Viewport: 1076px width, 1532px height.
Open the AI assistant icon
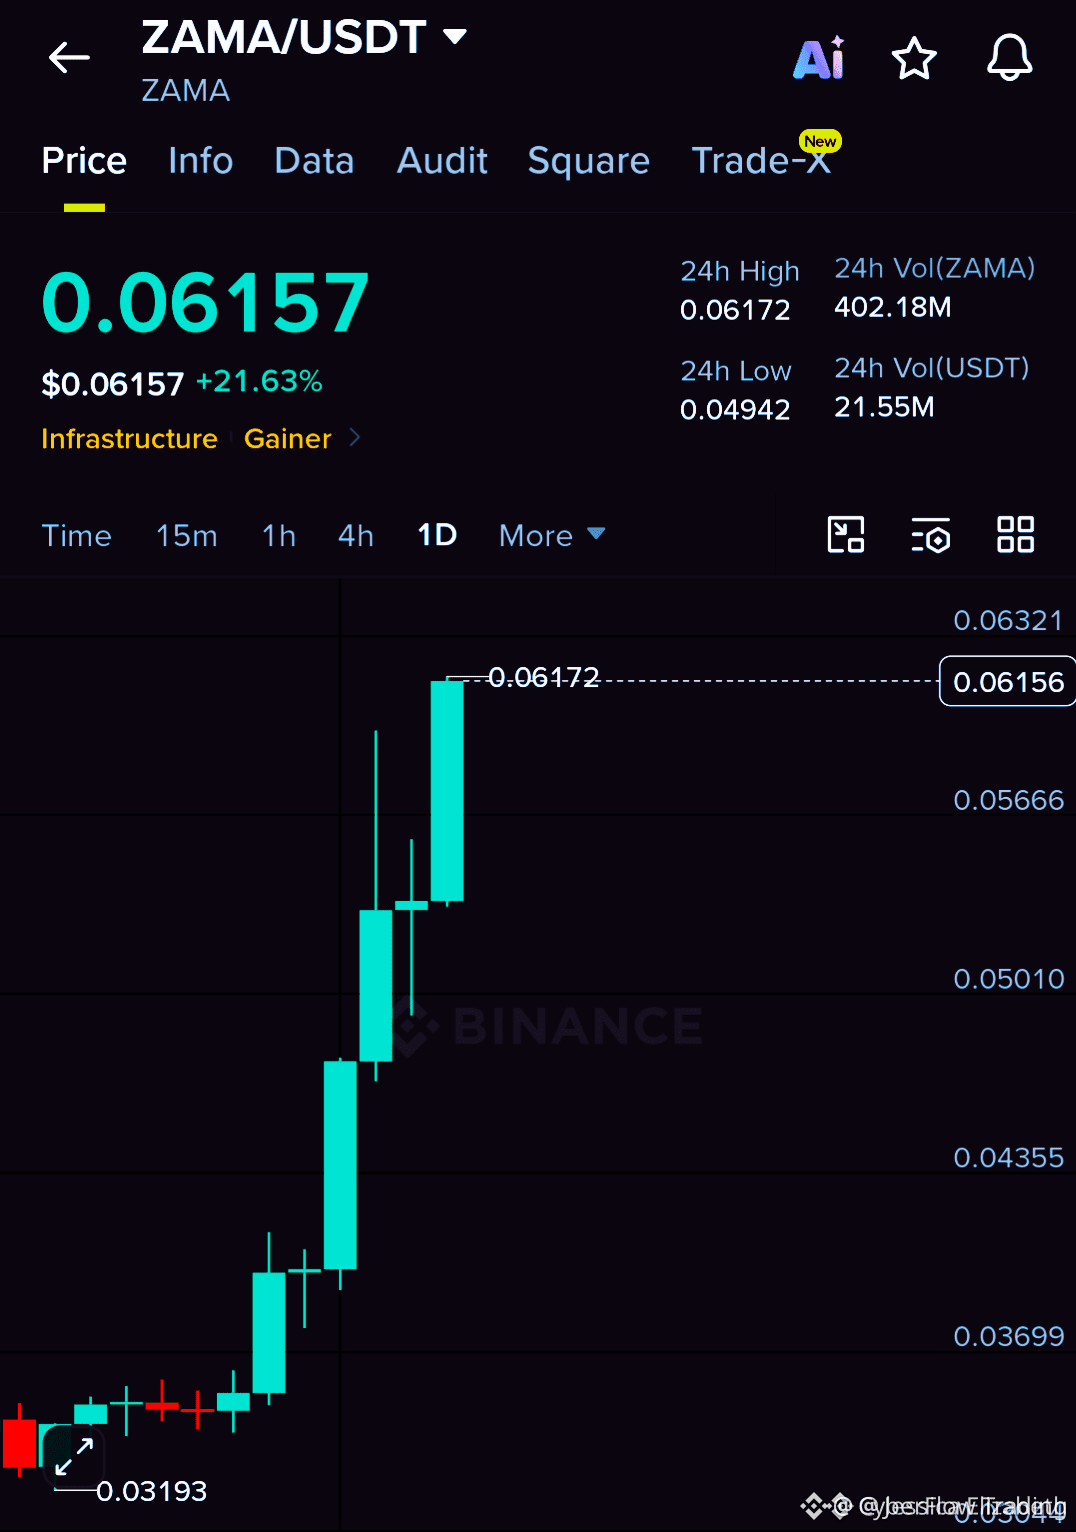pos(819,58)
